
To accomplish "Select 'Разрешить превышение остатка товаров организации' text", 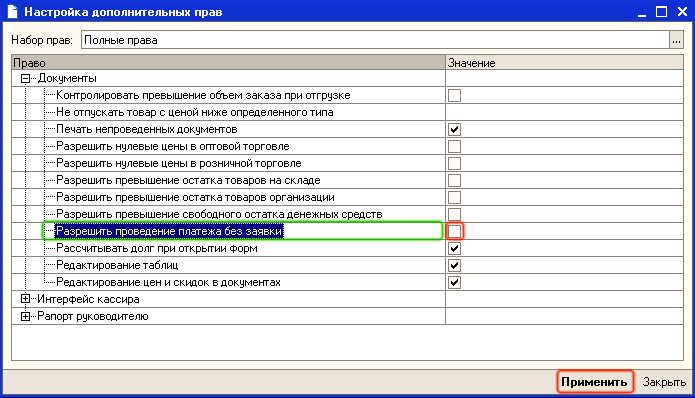I will pyautogui.click(x=195, y=197).
